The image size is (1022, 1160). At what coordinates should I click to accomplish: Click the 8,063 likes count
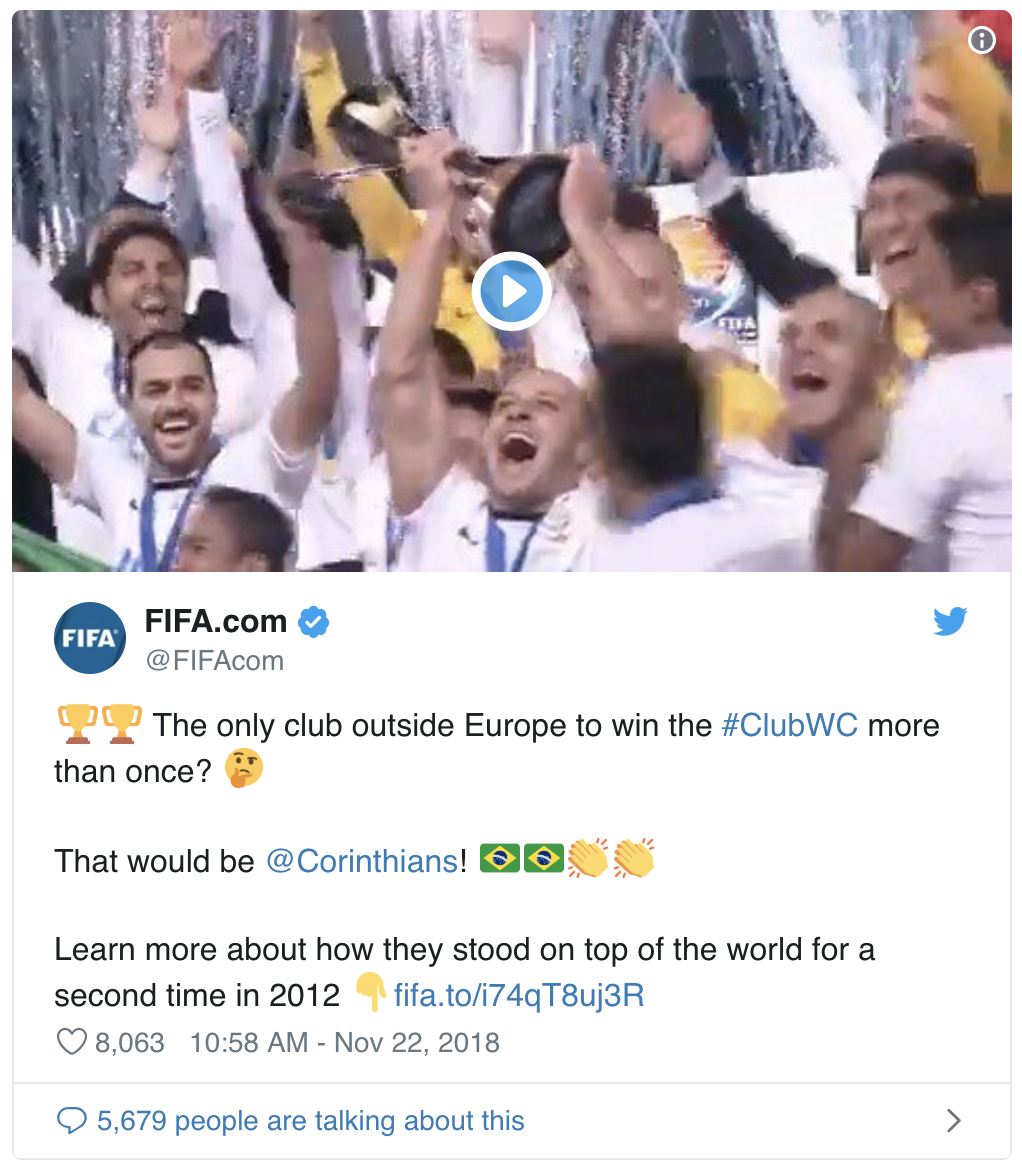(130, 1043)
